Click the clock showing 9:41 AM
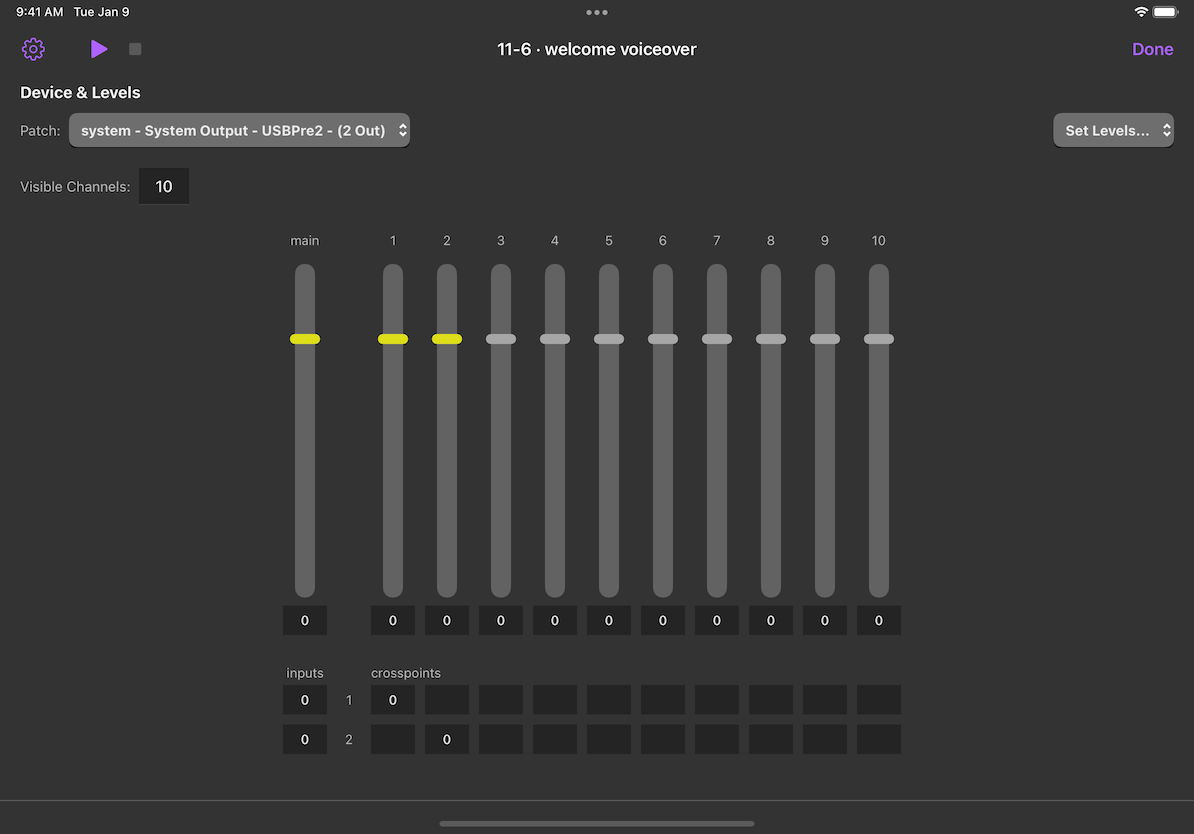The width and height of the screenshot is (1194, 834). [40, 11]
